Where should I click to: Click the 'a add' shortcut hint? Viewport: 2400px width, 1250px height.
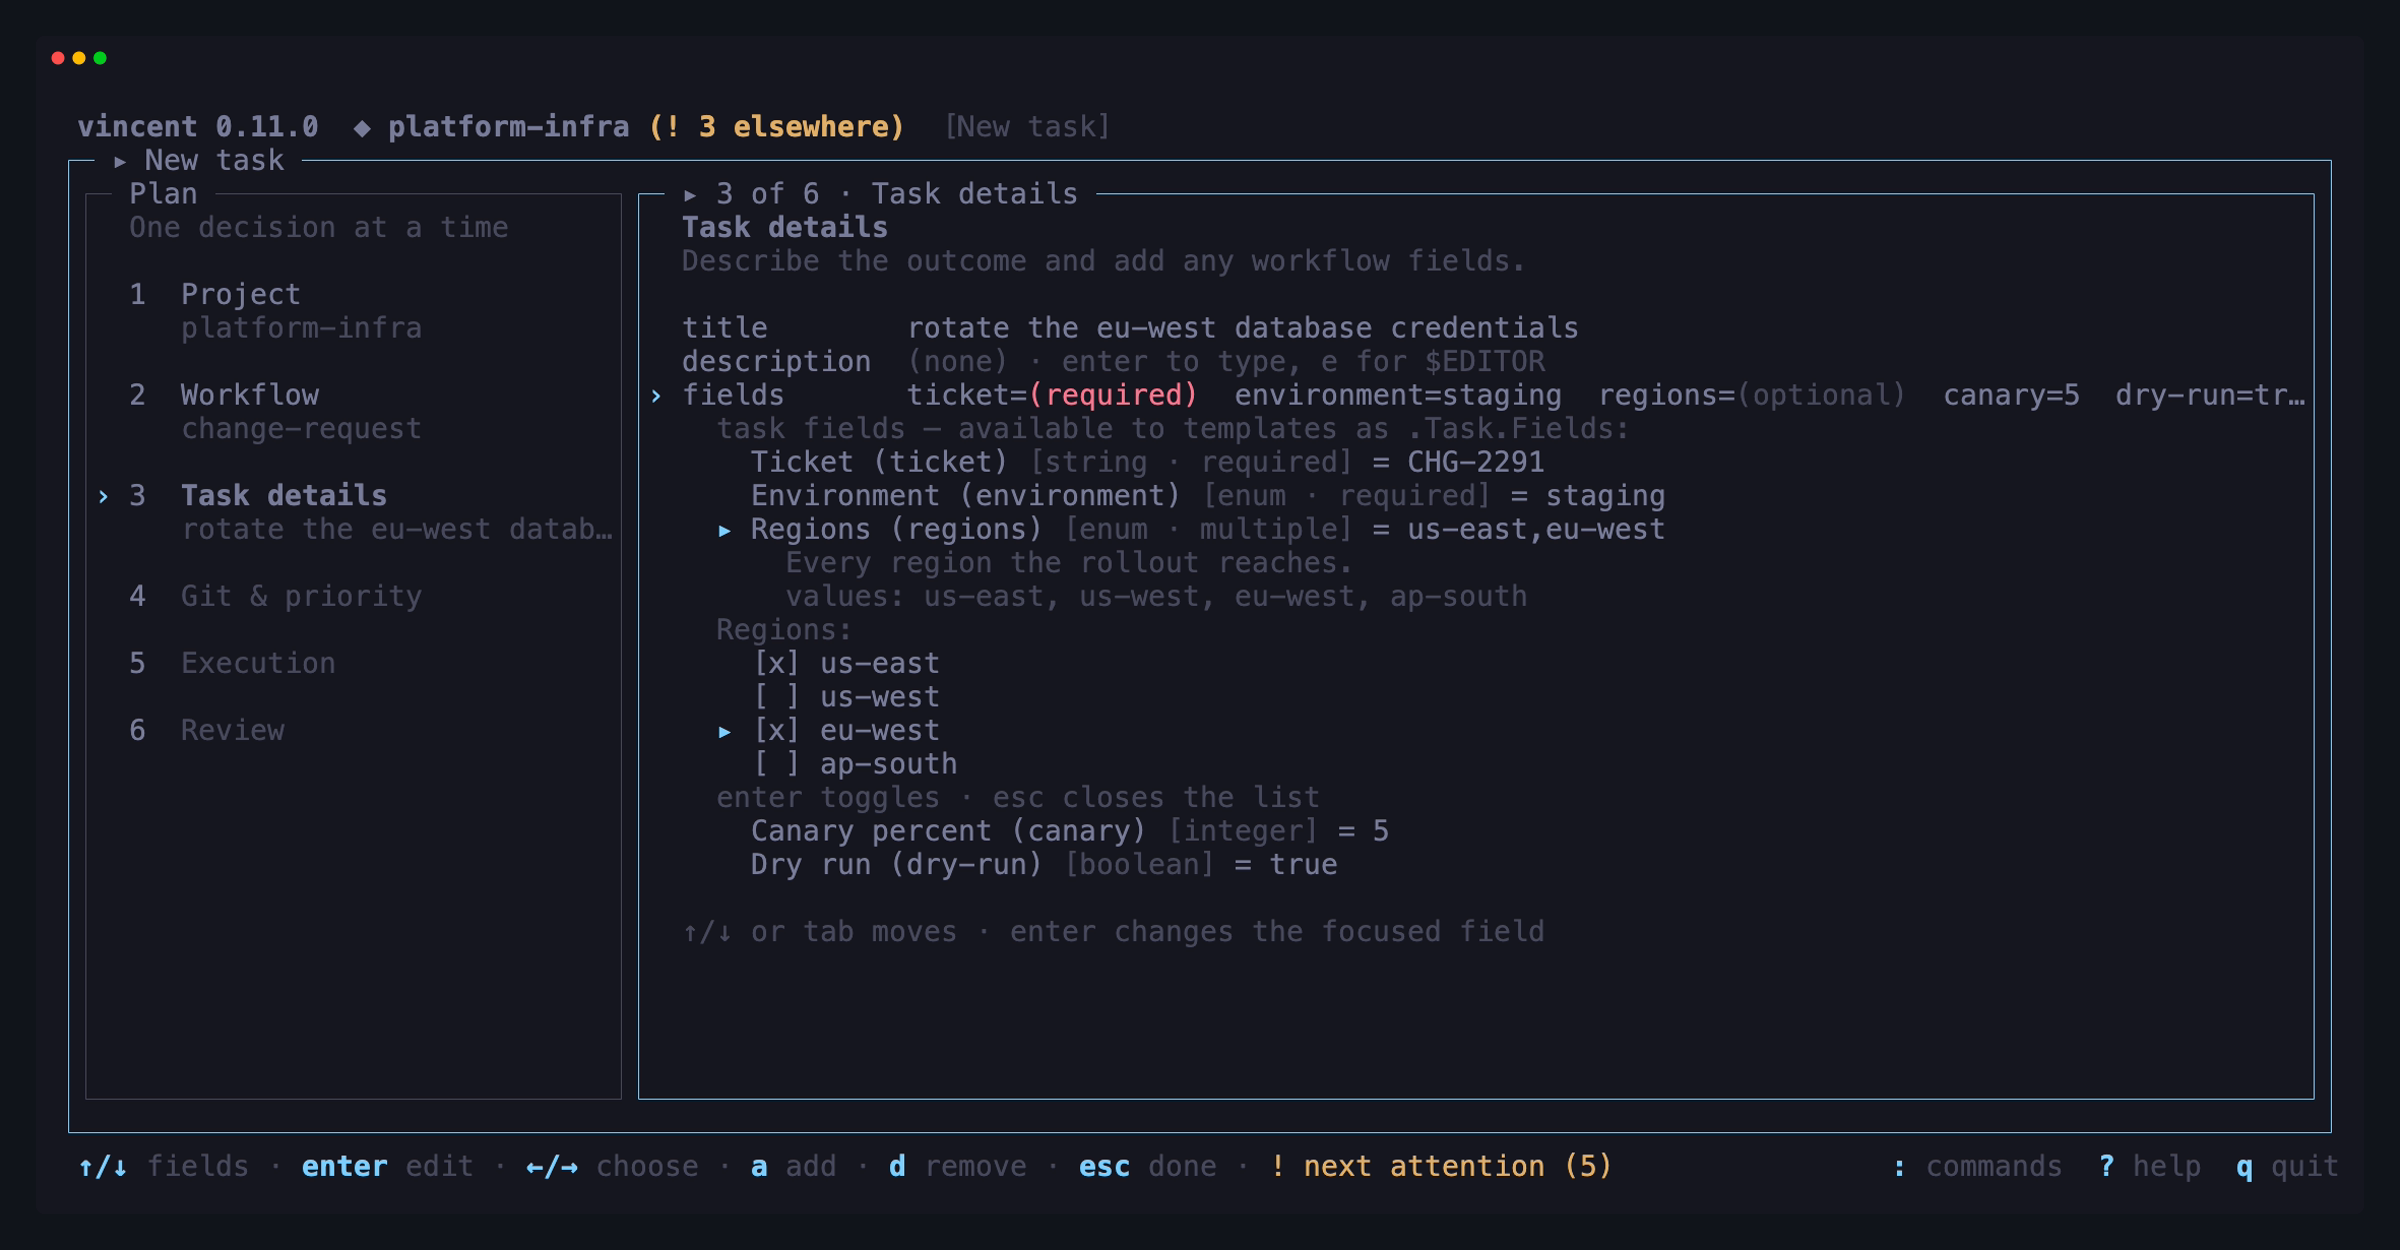coord(794,1166)
